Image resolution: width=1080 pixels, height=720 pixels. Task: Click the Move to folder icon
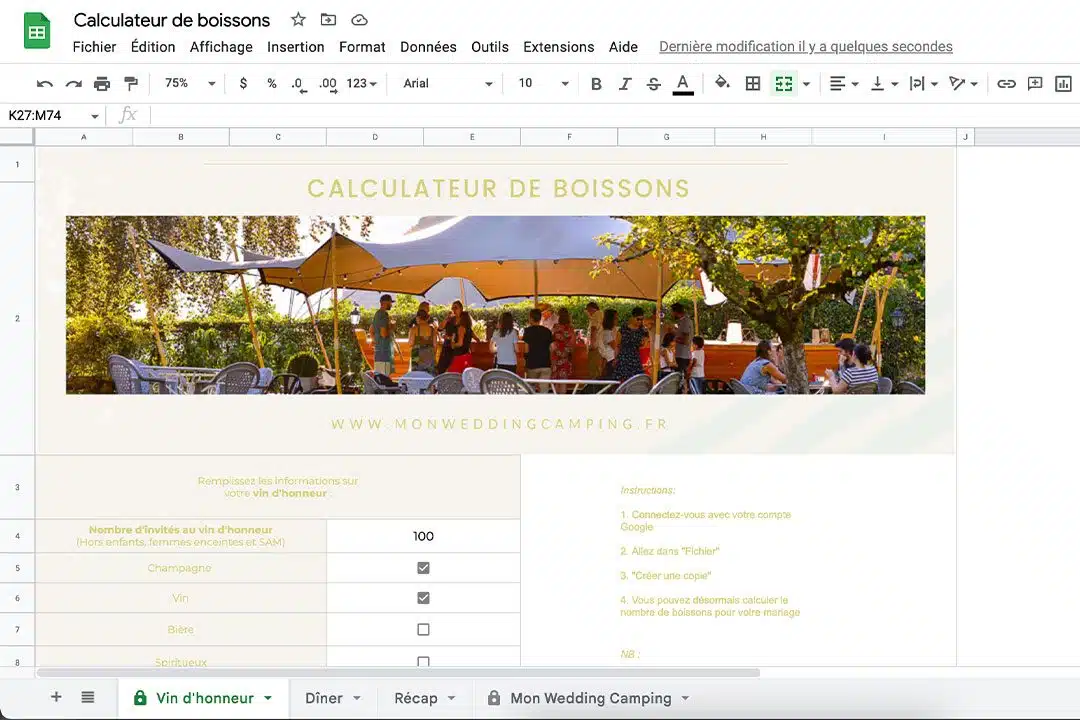(x=329, y=19)
